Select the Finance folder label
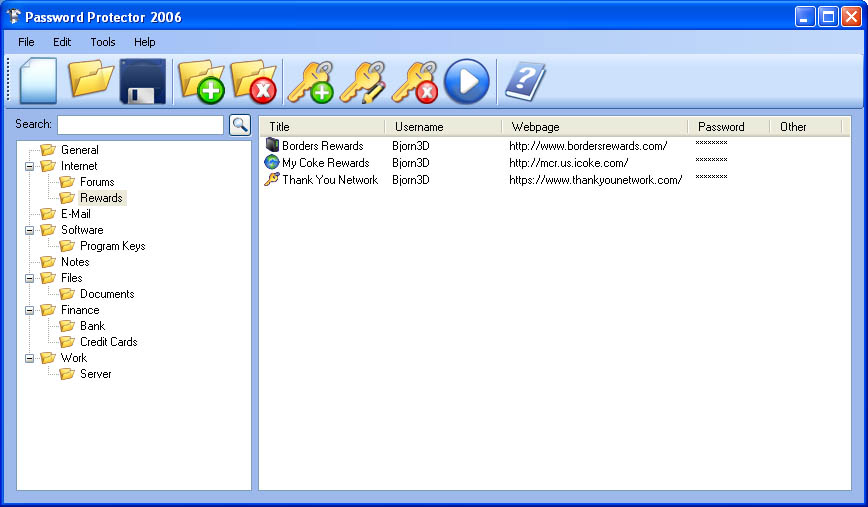Image resolution: width=868 pixels, height=507 pixels. point(80,309)
